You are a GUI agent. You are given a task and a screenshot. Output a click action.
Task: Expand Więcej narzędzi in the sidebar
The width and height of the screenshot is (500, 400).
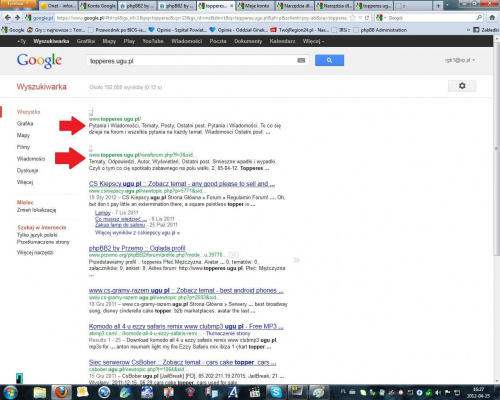[x=35, y=252]
